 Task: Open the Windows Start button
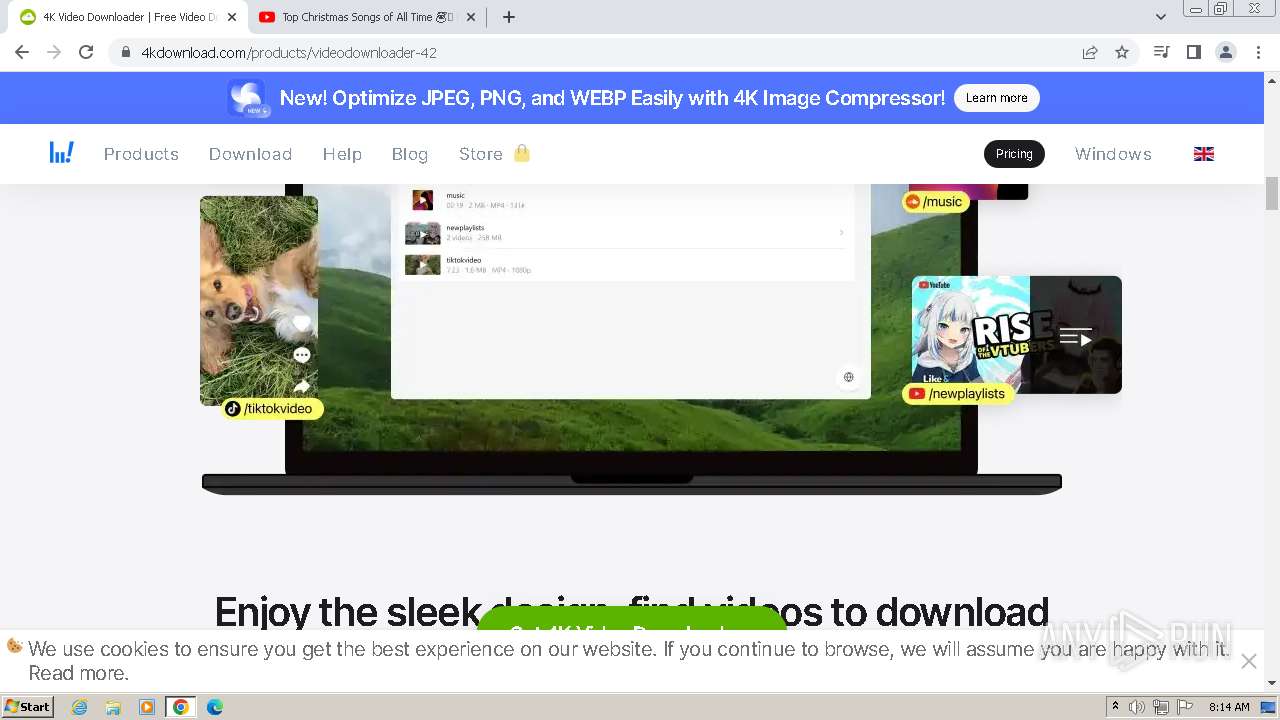point(27,707)
